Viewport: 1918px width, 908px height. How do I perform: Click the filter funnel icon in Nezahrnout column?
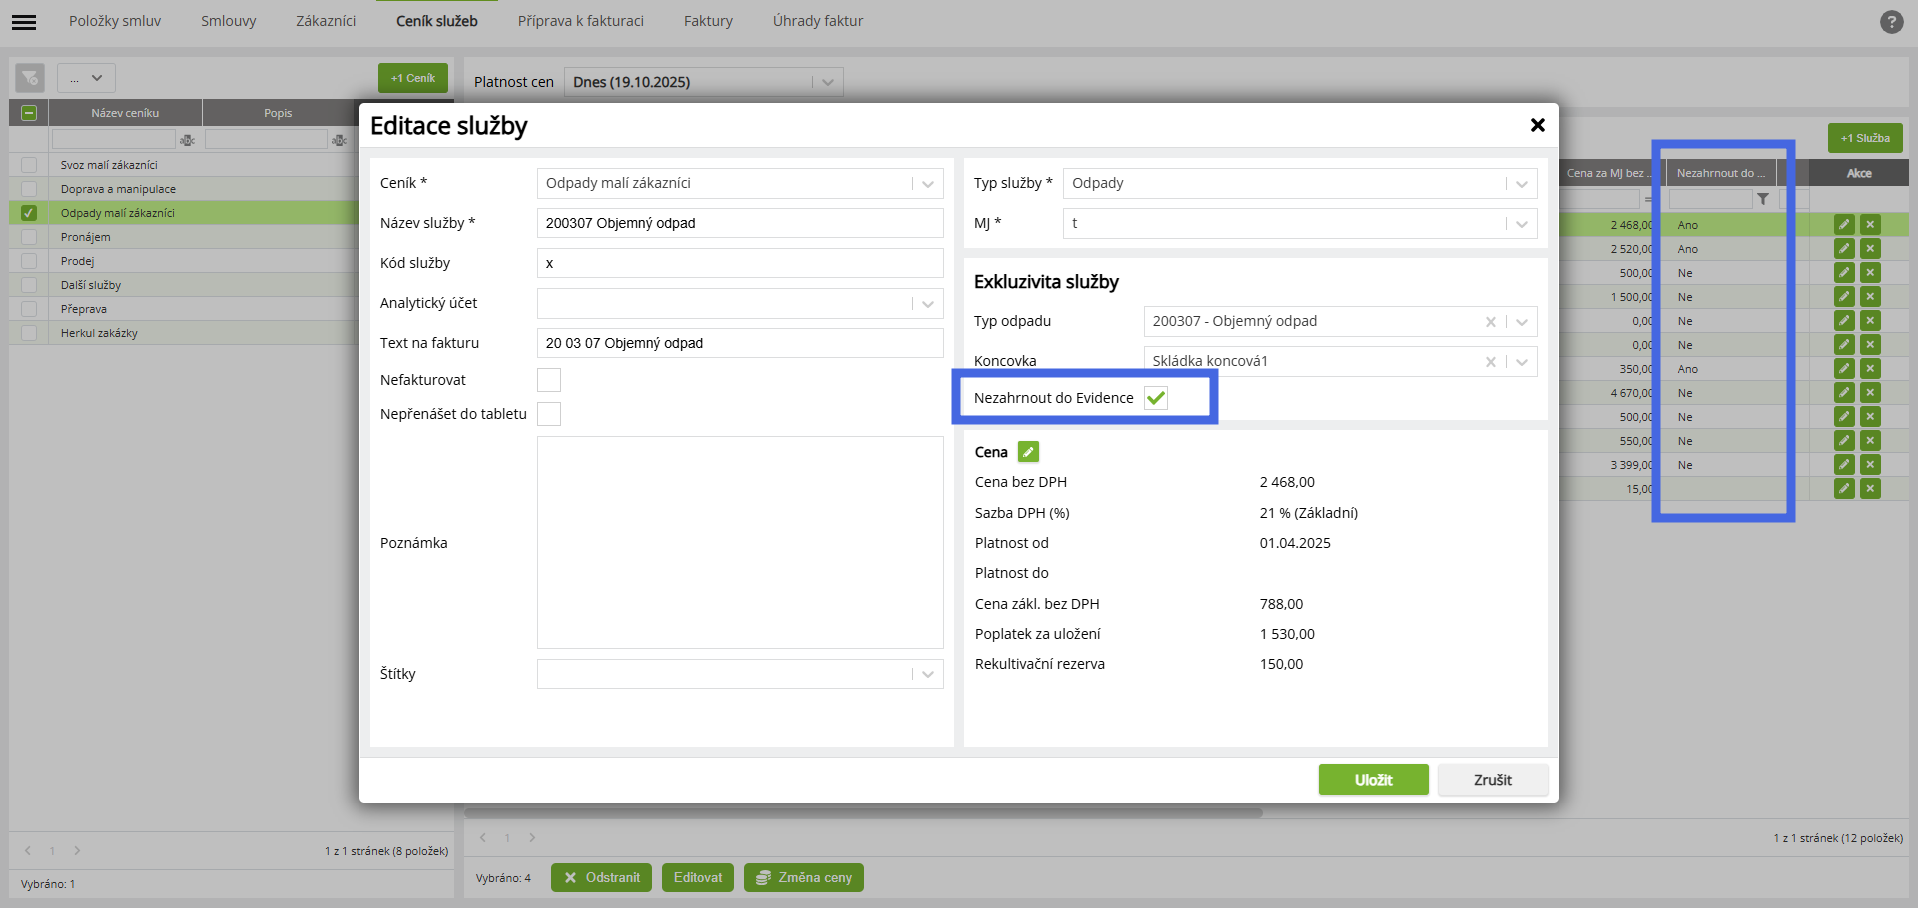click(1763, 199)
